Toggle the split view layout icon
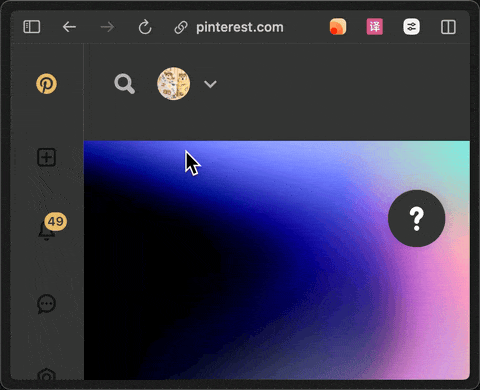The height and width of the screenshot is (390, 480). tap(448, 27)
